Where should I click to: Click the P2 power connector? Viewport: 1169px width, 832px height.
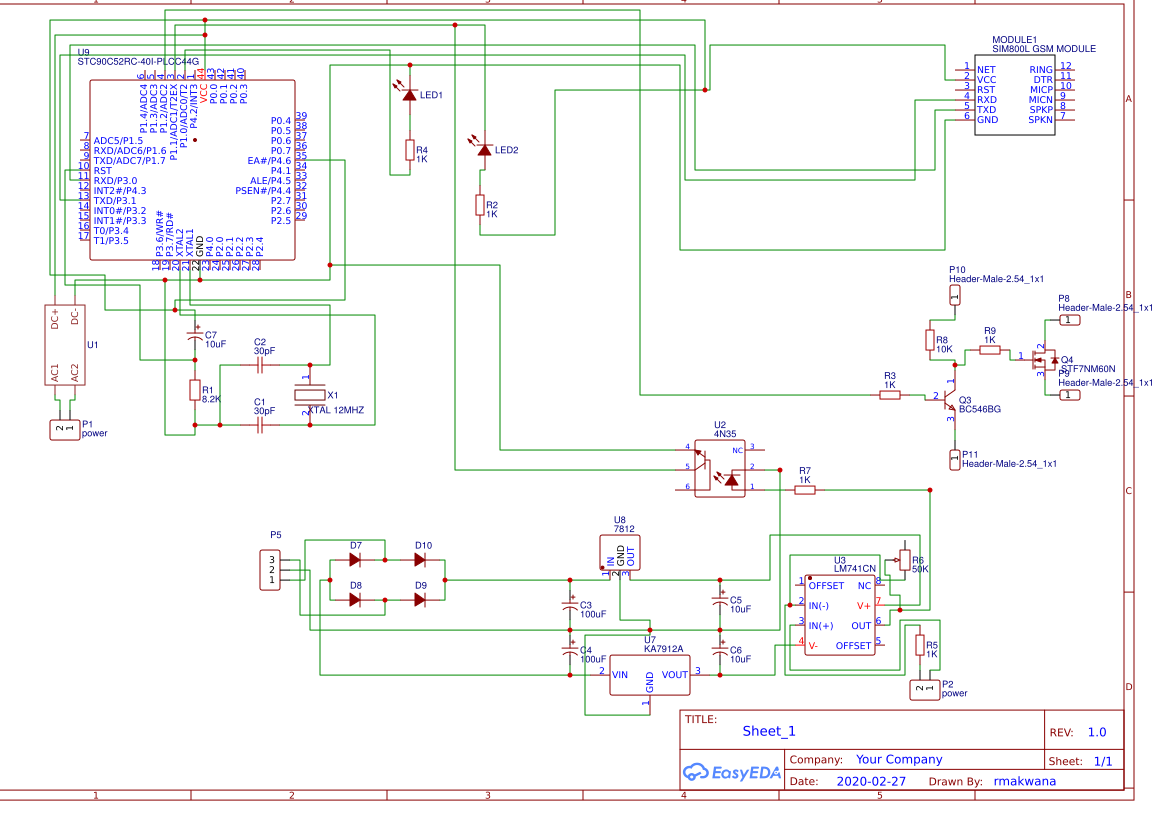[924, 690]
